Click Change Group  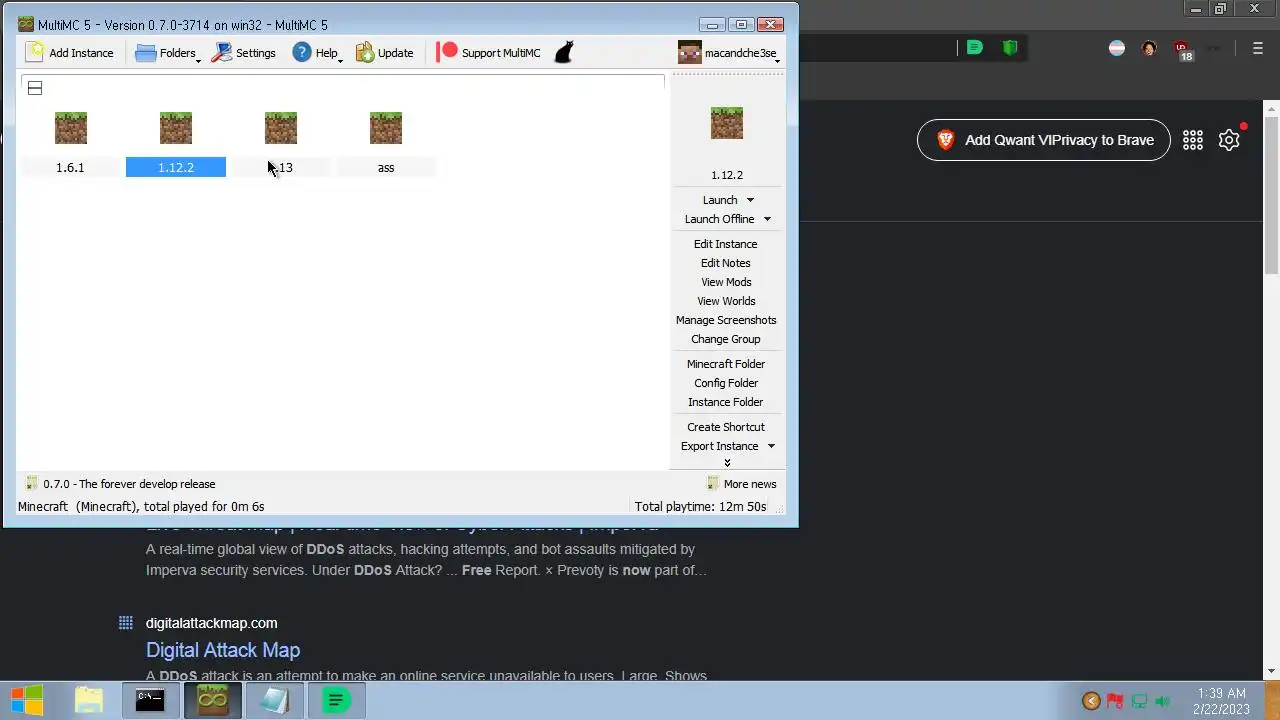tap(726, 339)
